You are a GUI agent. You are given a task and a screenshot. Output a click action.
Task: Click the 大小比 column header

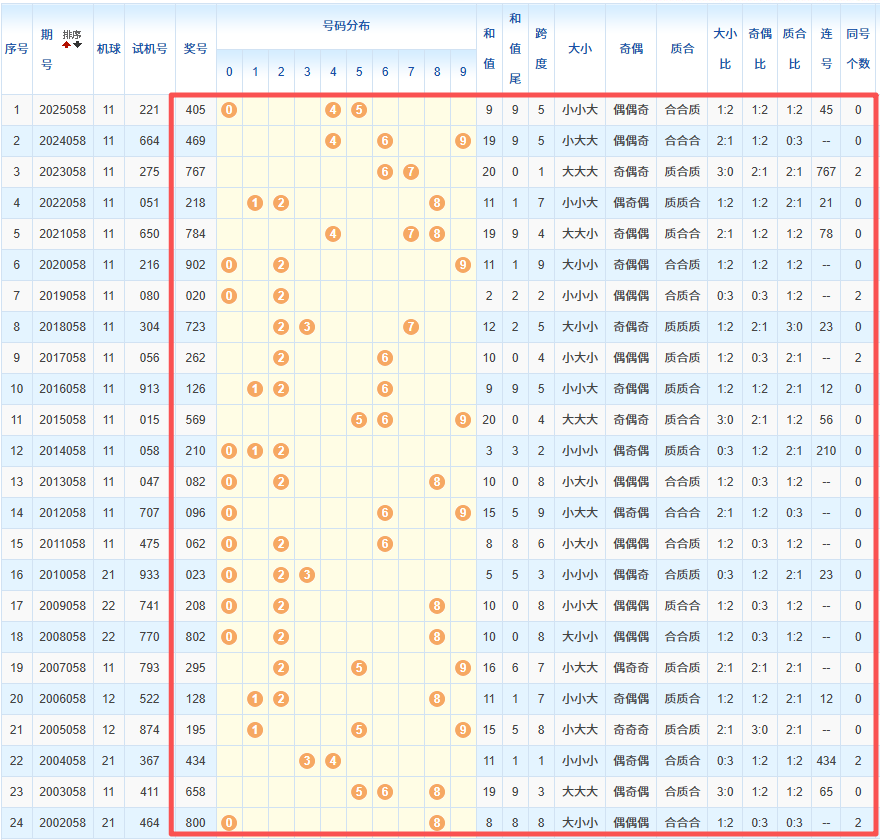[x=725, y=48]
